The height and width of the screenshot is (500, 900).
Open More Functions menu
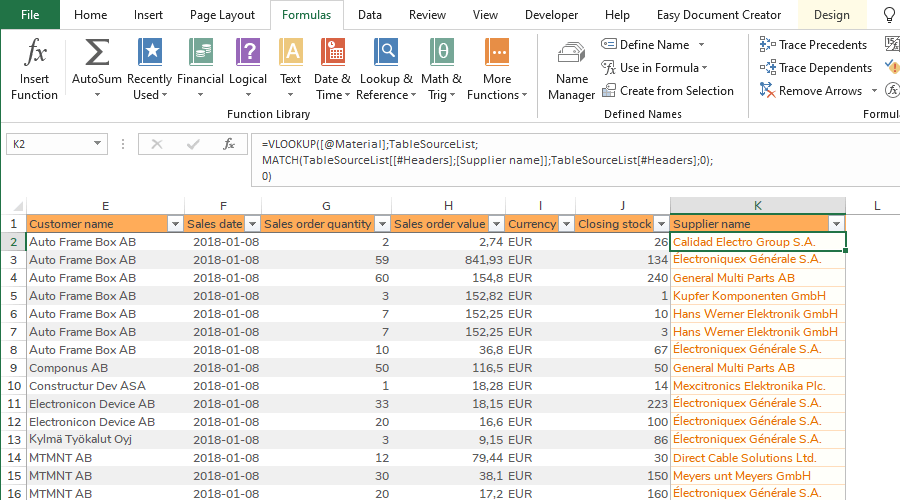(x=497, y=69)
